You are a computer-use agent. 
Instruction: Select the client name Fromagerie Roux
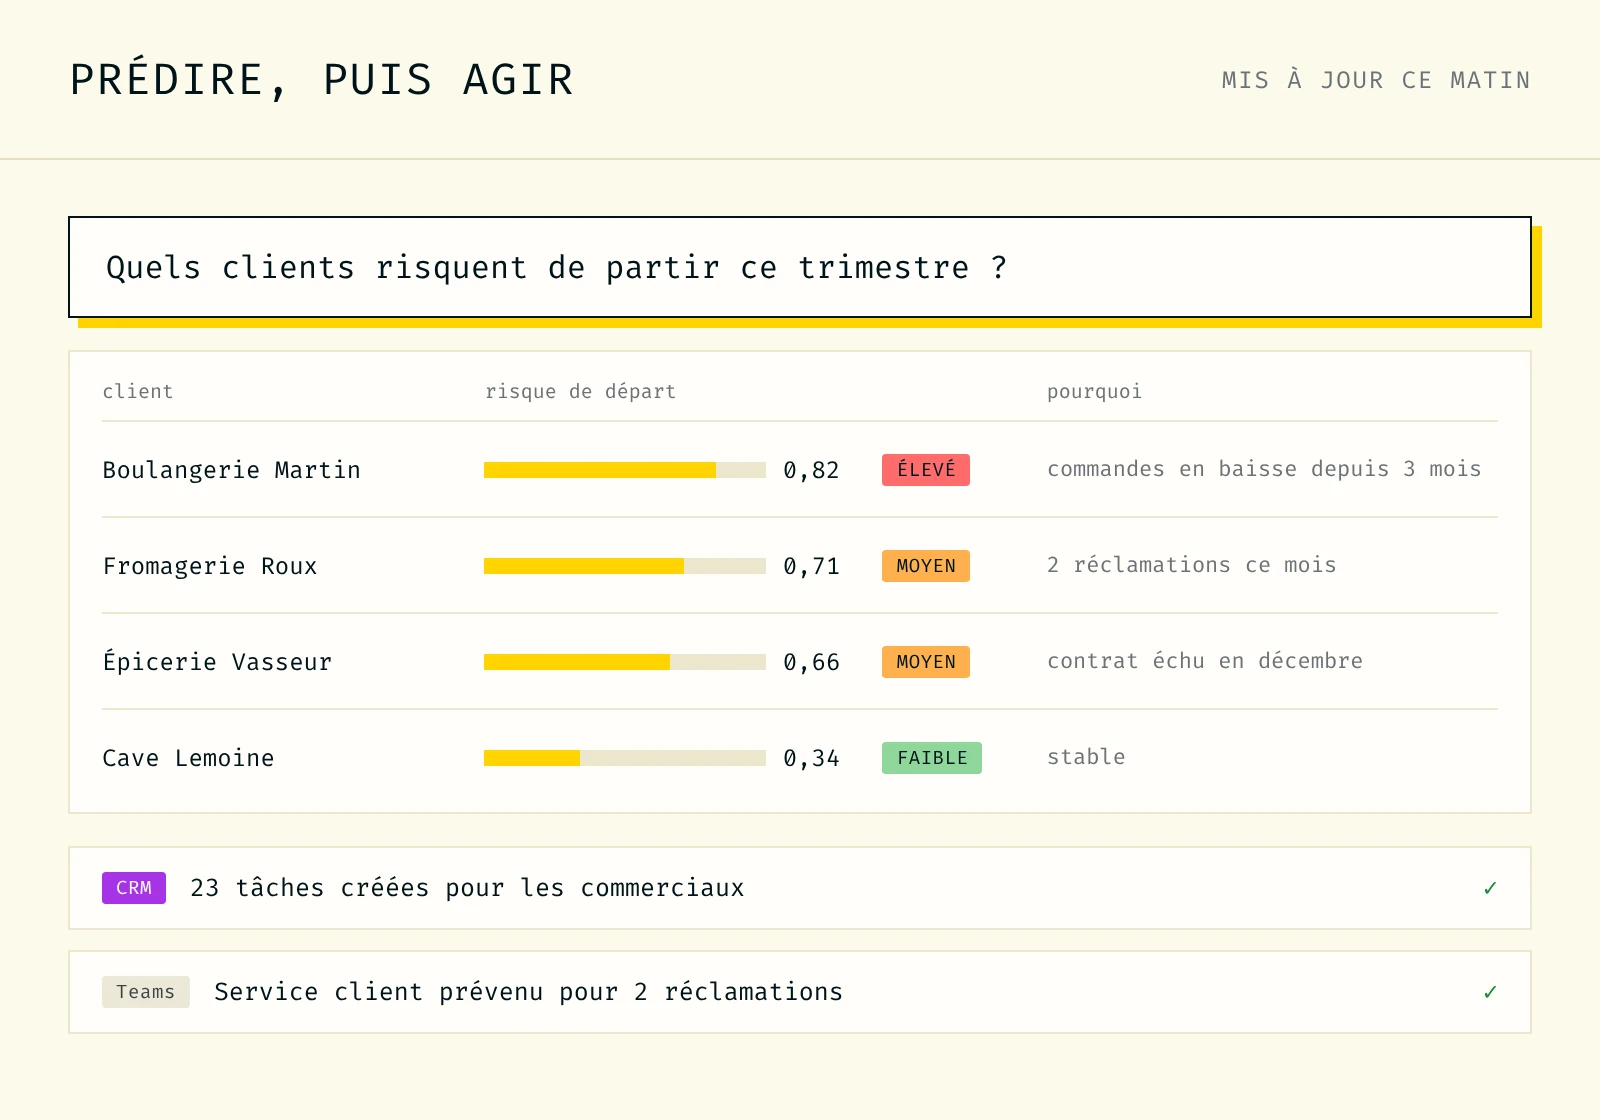coord(210,566)
